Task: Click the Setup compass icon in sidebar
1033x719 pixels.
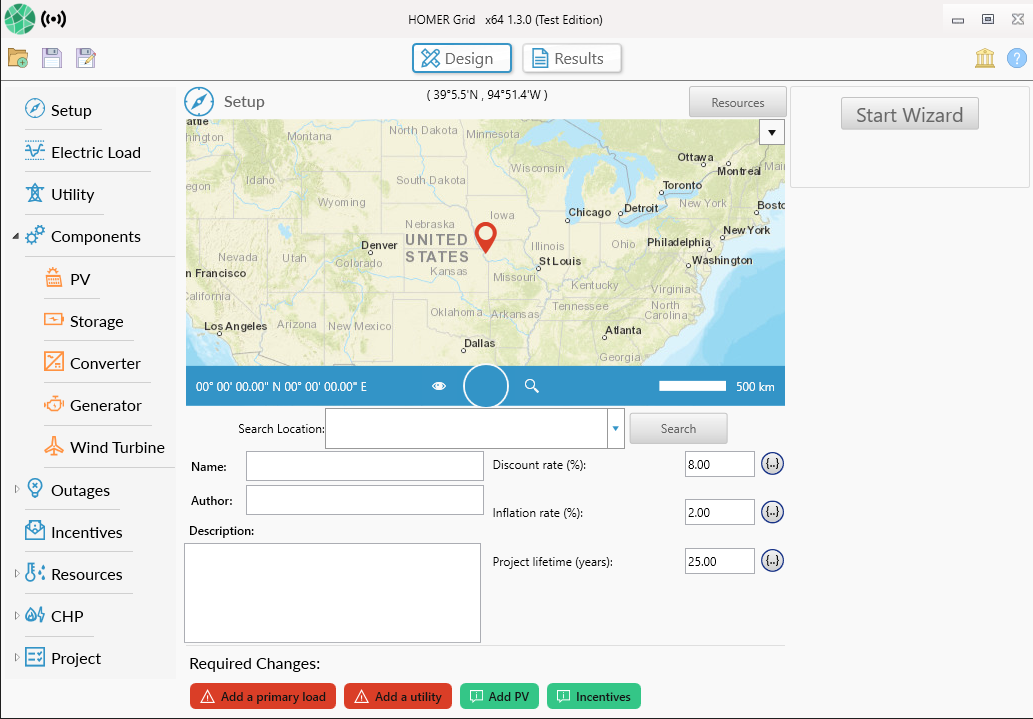Action: click(35, 108)
